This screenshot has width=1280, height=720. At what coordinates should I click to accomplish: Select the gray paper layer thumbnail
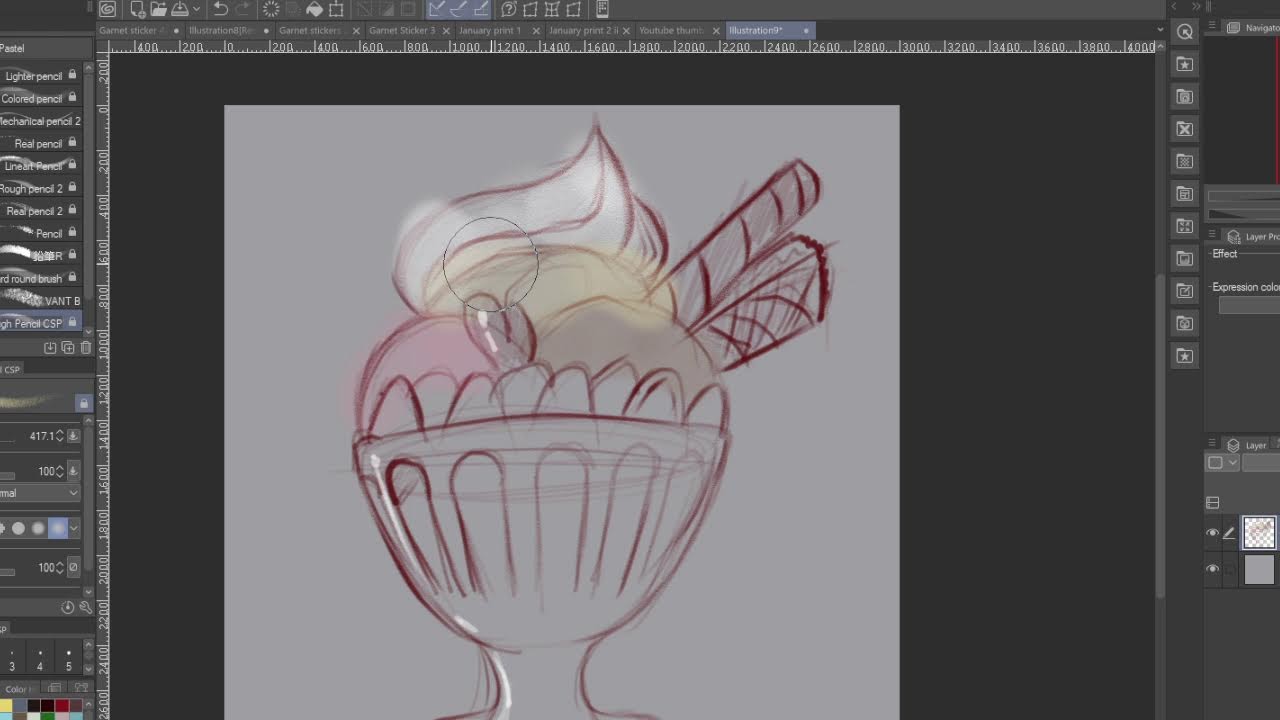1259,569
